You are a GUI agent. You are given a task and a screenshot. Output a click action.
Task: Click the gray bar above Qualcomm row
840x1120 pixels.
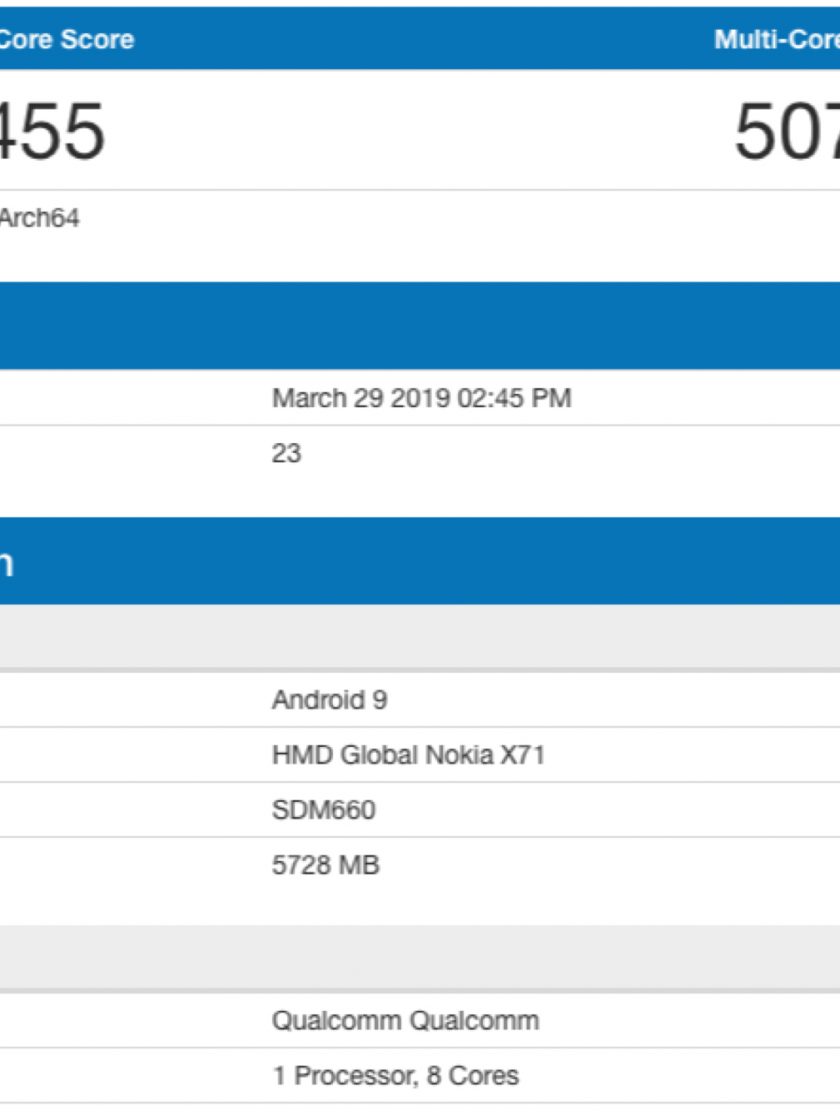(x=420, y=958)
